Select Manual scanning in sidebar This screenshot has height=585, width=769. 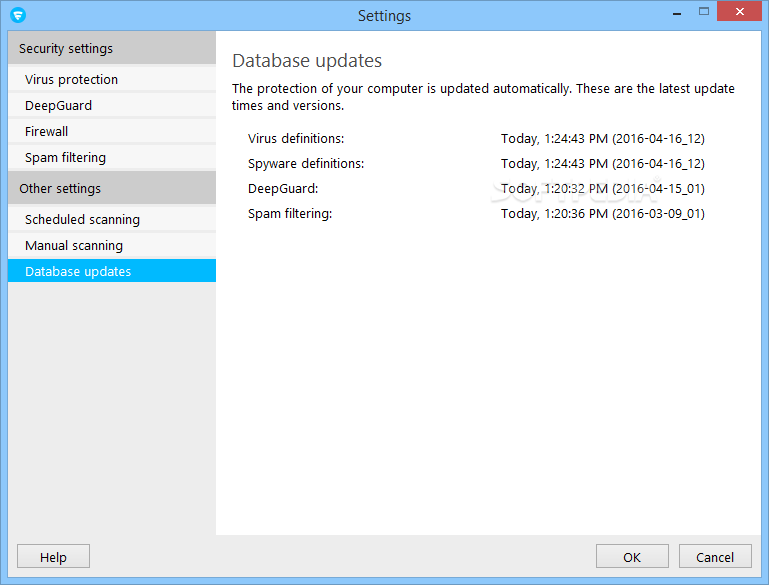(x=112, y=245)
